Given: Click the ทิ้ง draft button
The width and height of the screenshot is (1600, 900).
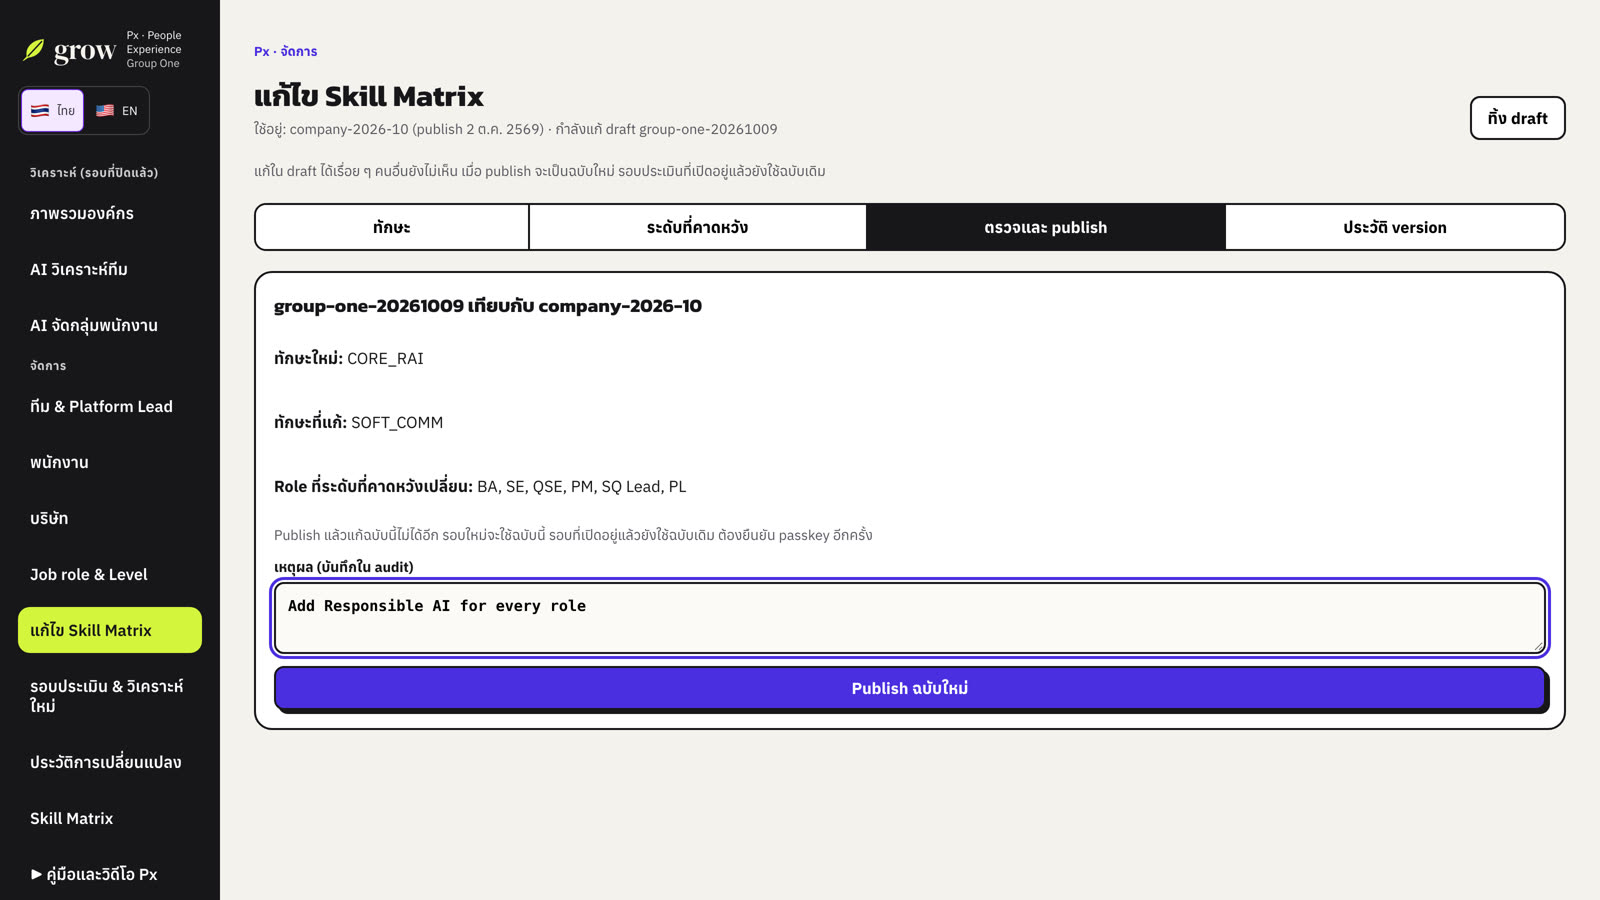Looking at the screenshot, I should (x=1517, y=118).
